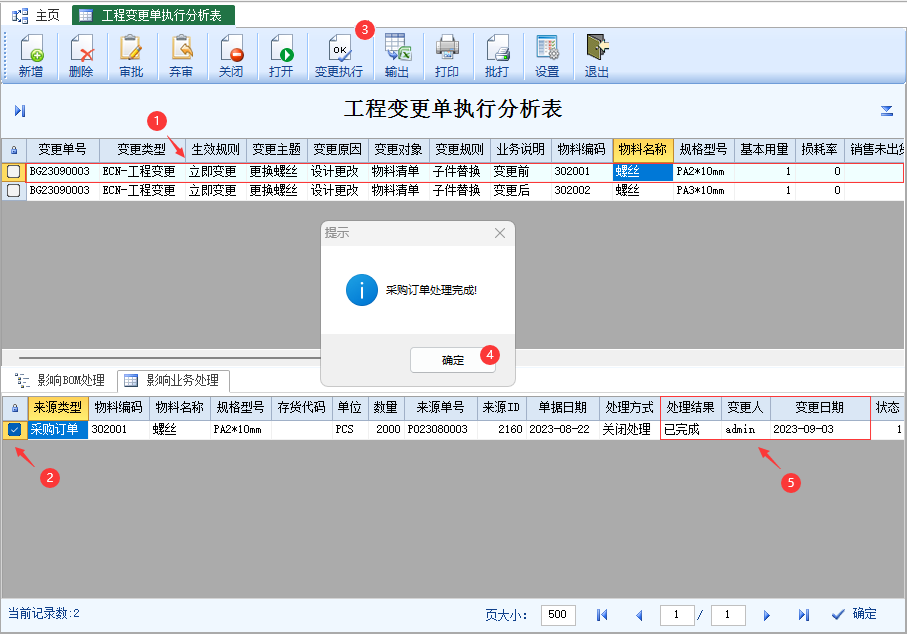This screenshot has width=907, height=634.
Task: Click 单据日期 cell 2023-08-22
Action: click(x=562, y=429)
